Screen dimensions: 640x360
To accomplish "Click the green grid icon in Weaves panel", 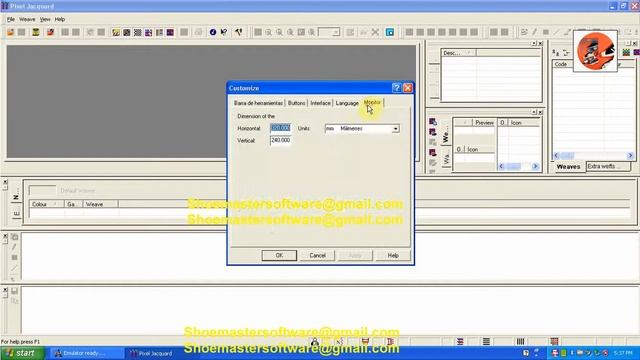I will (626, 53).
